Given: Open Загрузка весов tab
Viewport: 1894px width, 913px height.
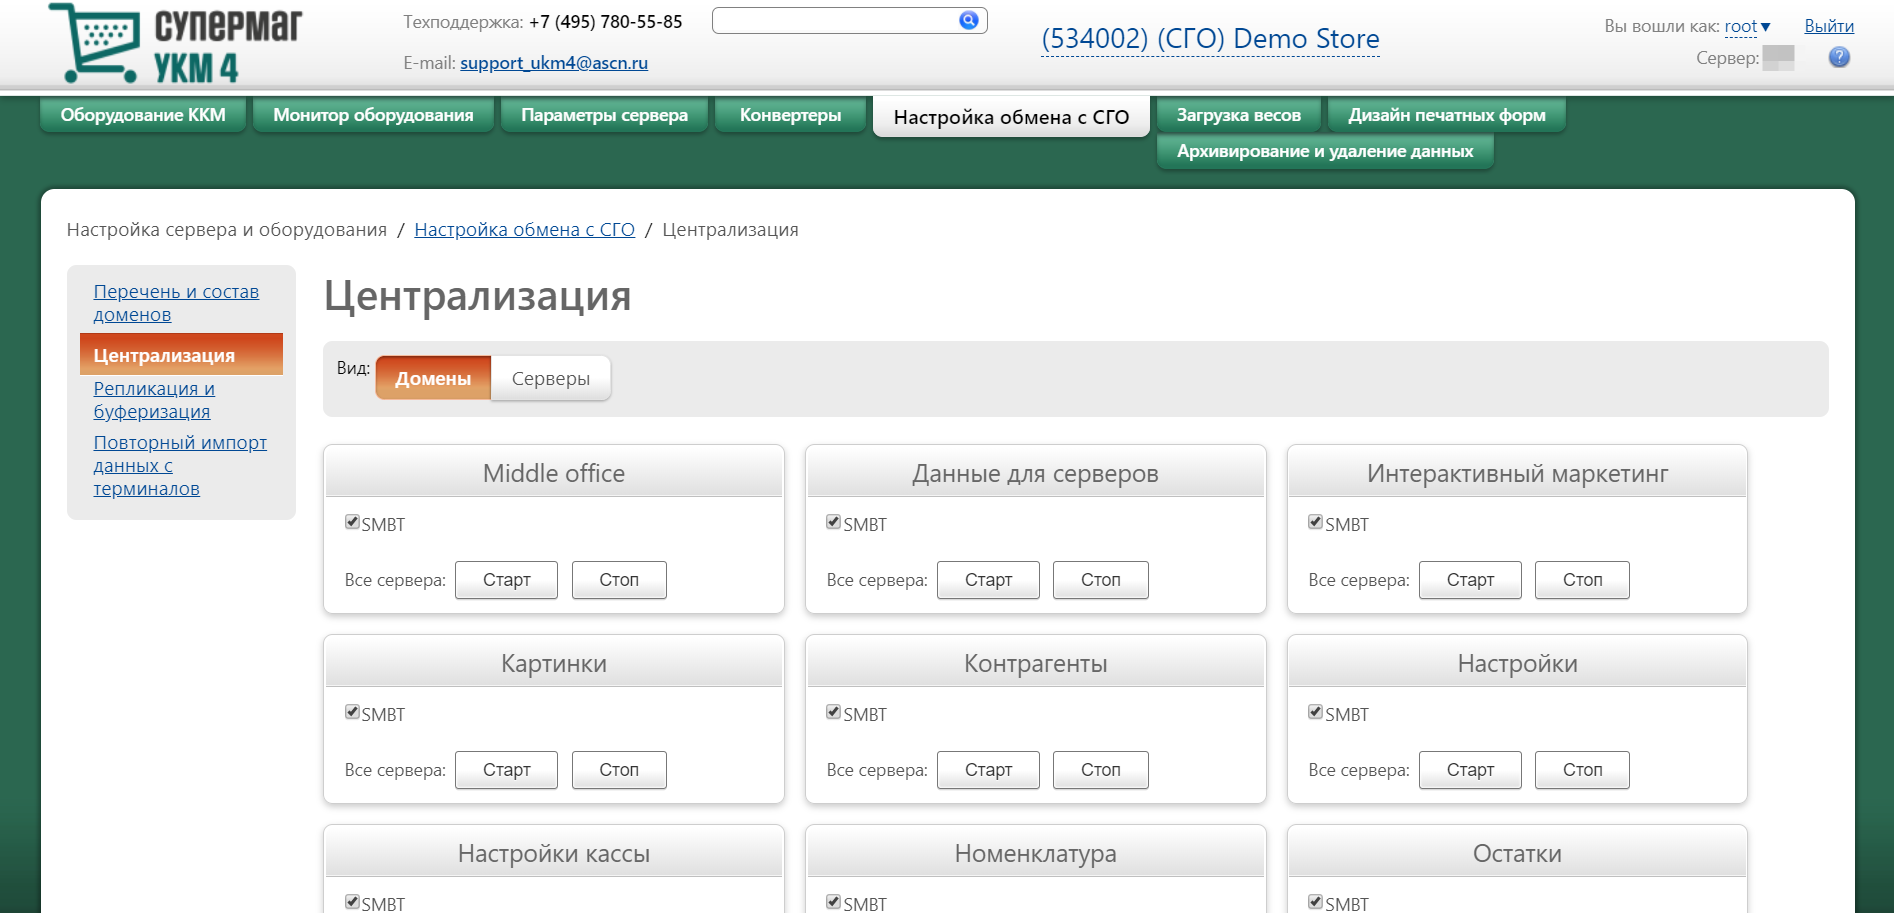Looking at the screenshot, I should pyautogui.click(x=1238, y=115).
